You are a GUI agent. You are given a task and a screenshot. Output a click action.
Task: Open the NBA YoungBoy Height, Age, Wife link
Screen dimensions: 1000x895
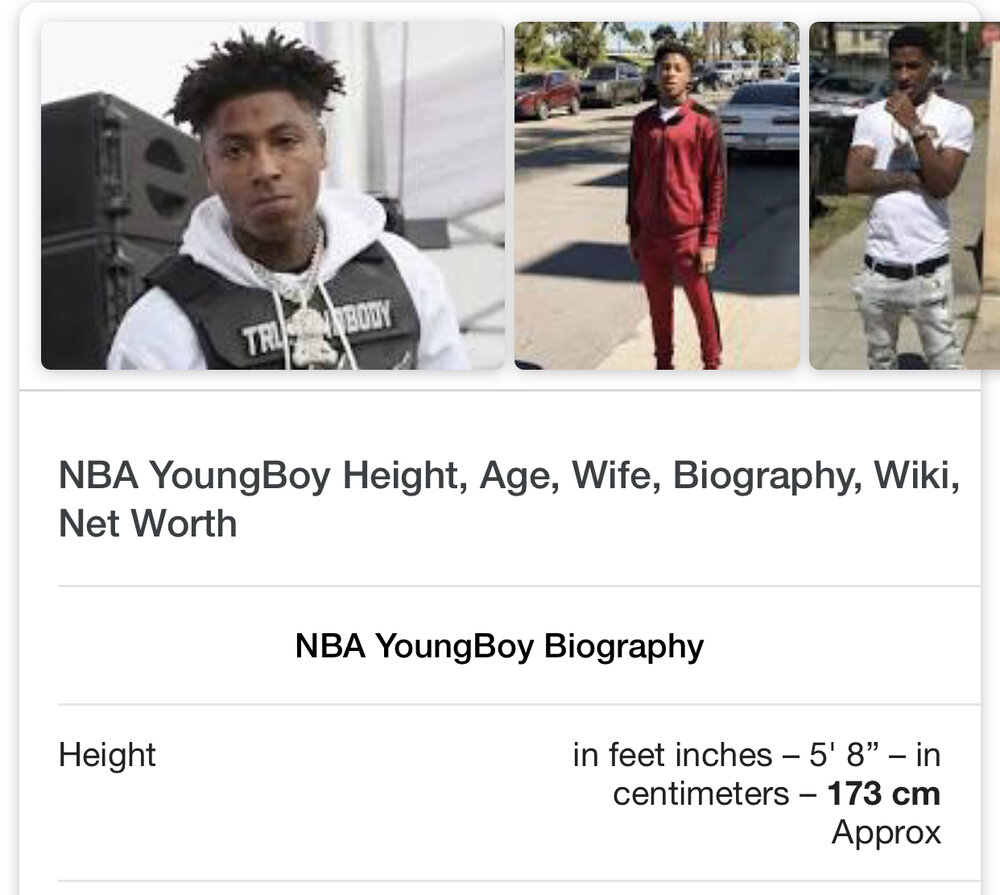click(509, 499)
